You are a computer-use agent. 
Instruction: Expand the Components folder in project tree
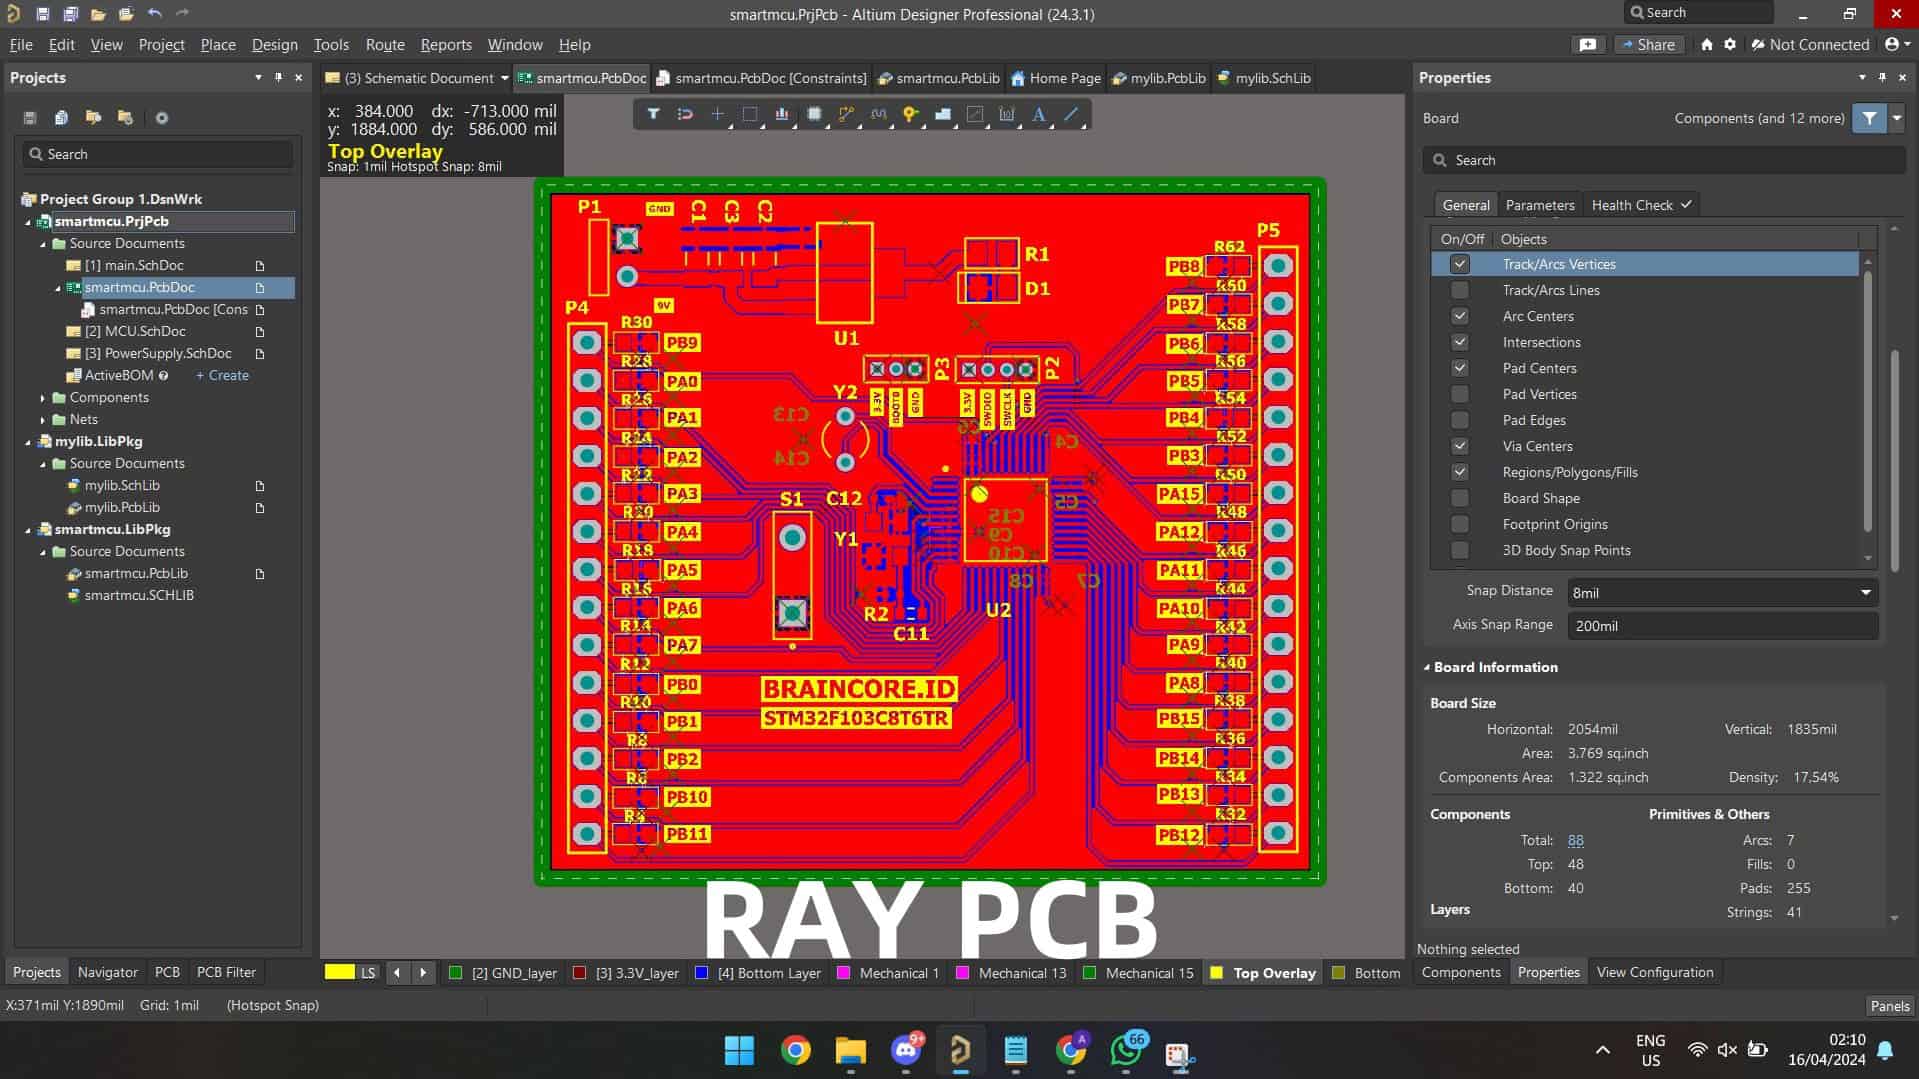(x=43, y=398)
